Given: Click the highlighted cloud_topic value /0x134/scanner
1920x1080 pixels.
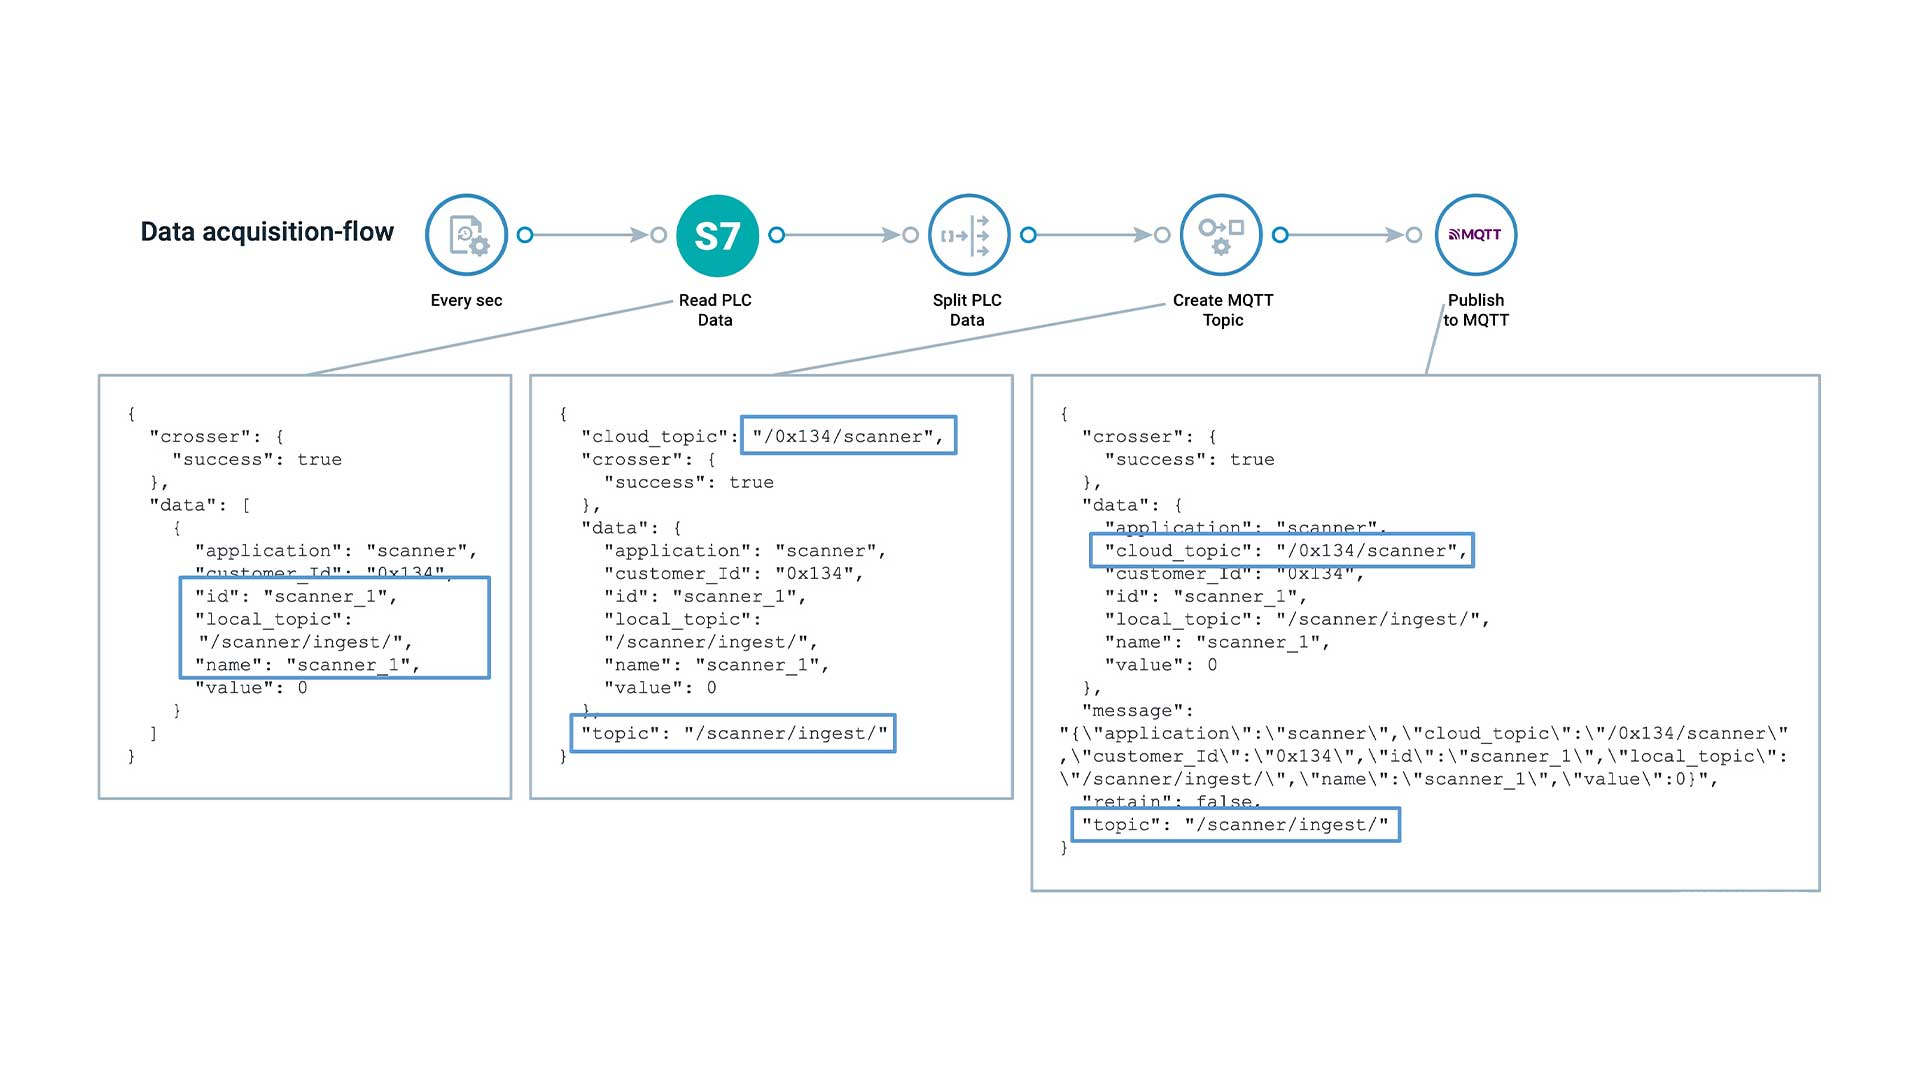Looking at the screenshot, I should click(x=848, y=436).
